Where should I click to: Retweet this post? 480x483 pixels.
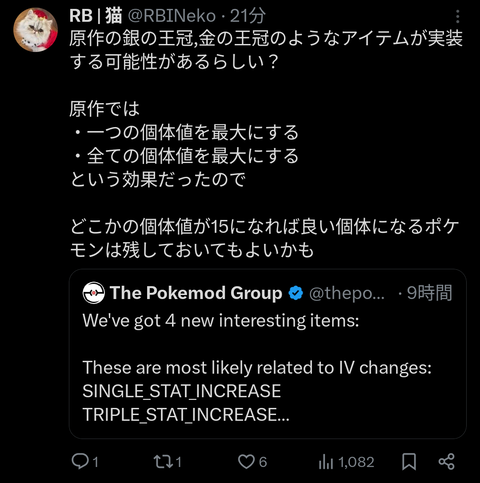point(163,462)
